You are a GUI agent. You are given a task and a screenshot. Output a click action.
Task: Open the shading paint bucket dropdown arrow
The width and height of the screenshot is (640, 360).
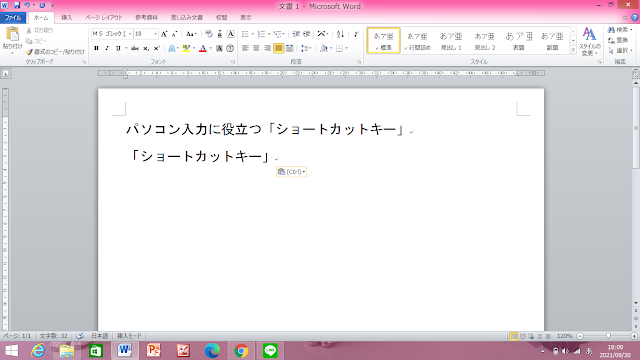tap(331, 48)
